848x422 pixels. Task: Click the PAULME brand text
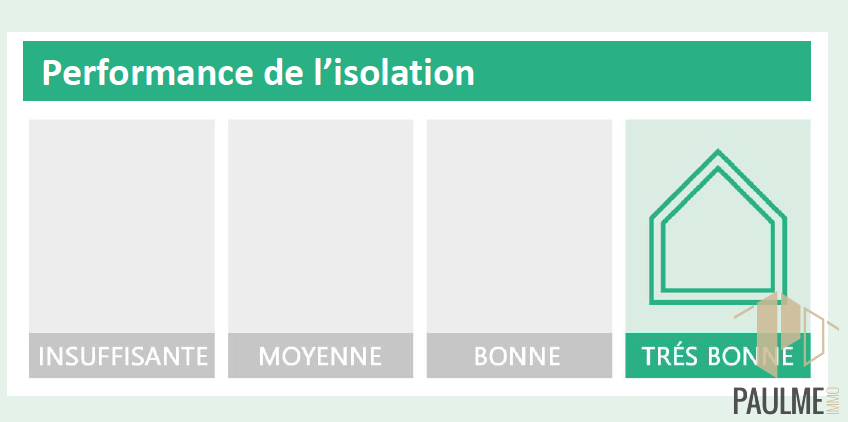click(778, 401)
